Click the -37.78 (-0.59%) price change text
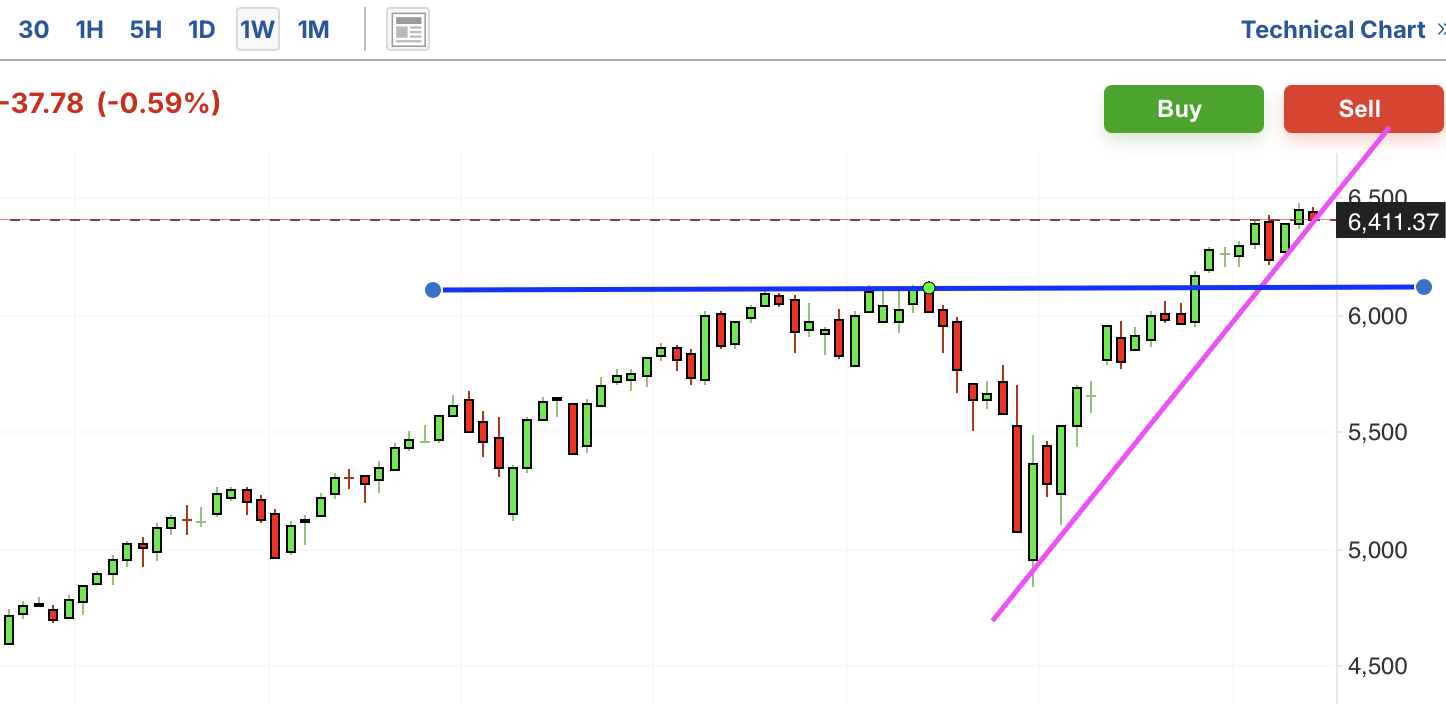1446x704 pixels. [110, 103]
